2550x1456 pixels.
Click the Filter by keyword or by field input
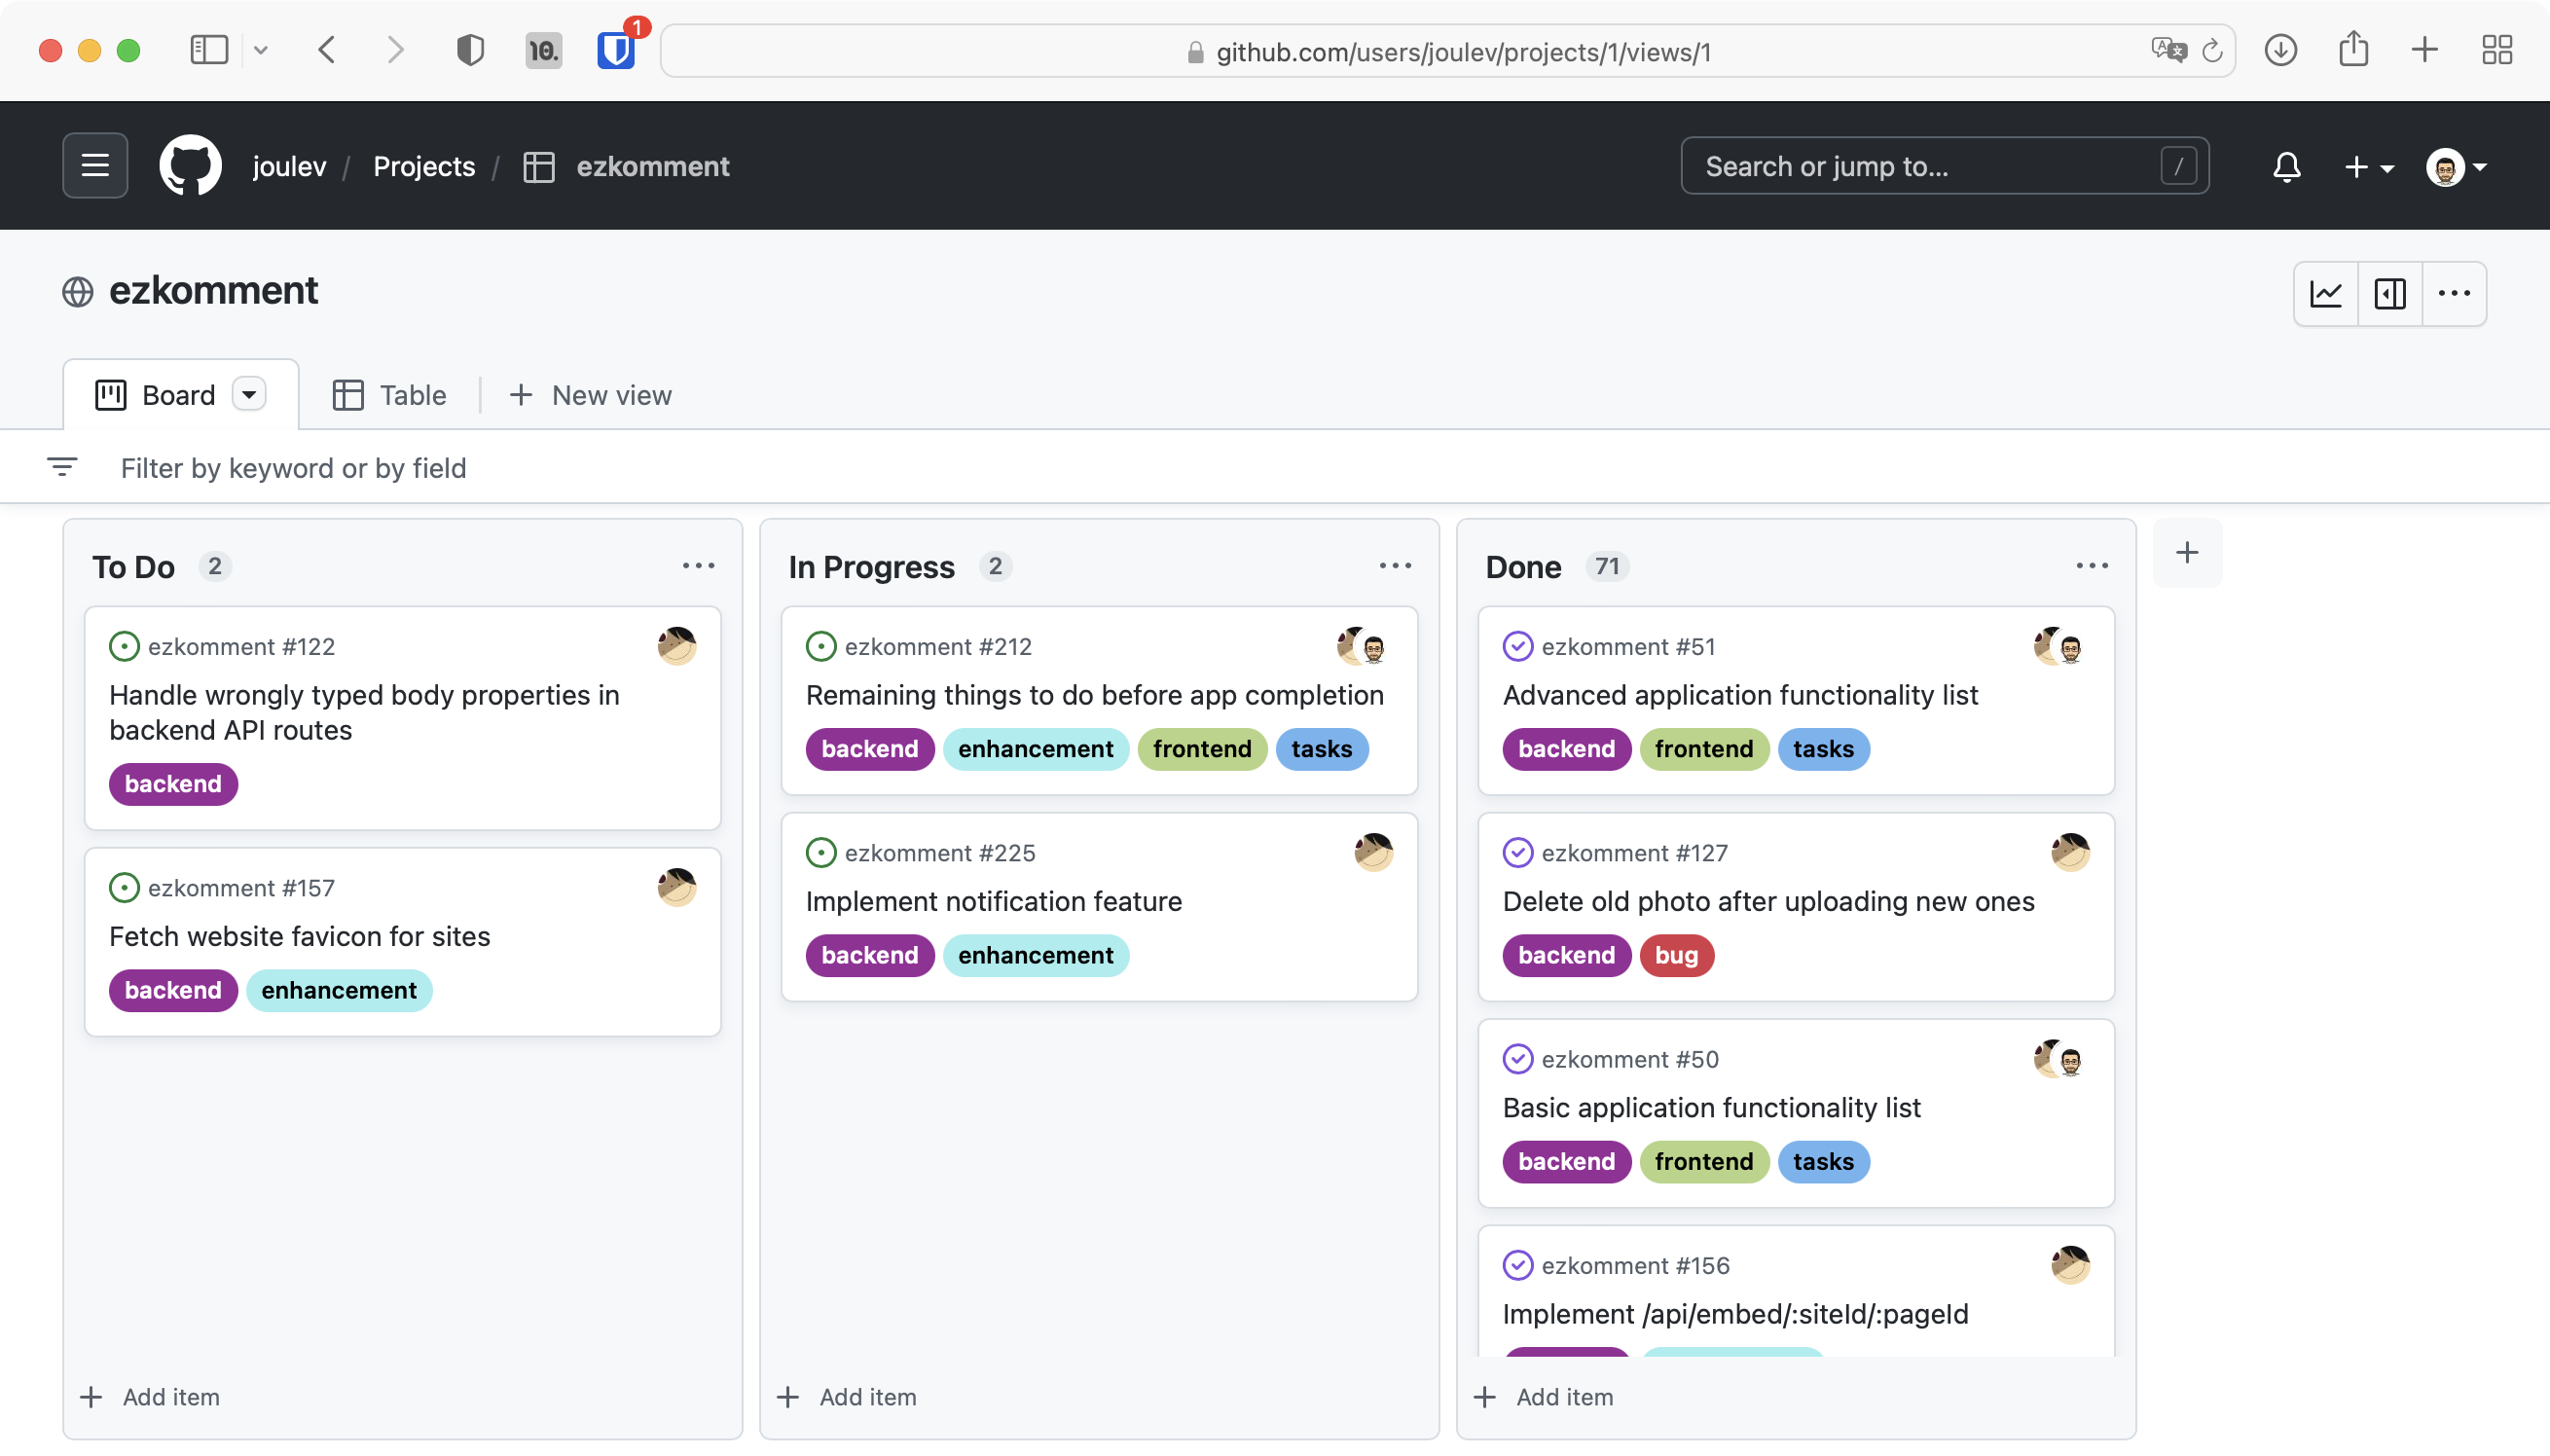point(293,467)
